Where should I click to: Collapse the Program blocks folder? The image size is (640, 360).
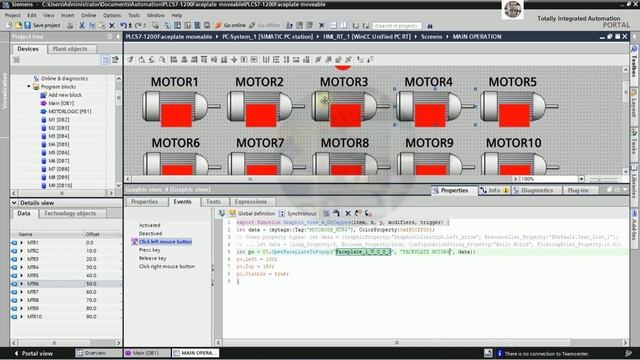tap(29, 87)
